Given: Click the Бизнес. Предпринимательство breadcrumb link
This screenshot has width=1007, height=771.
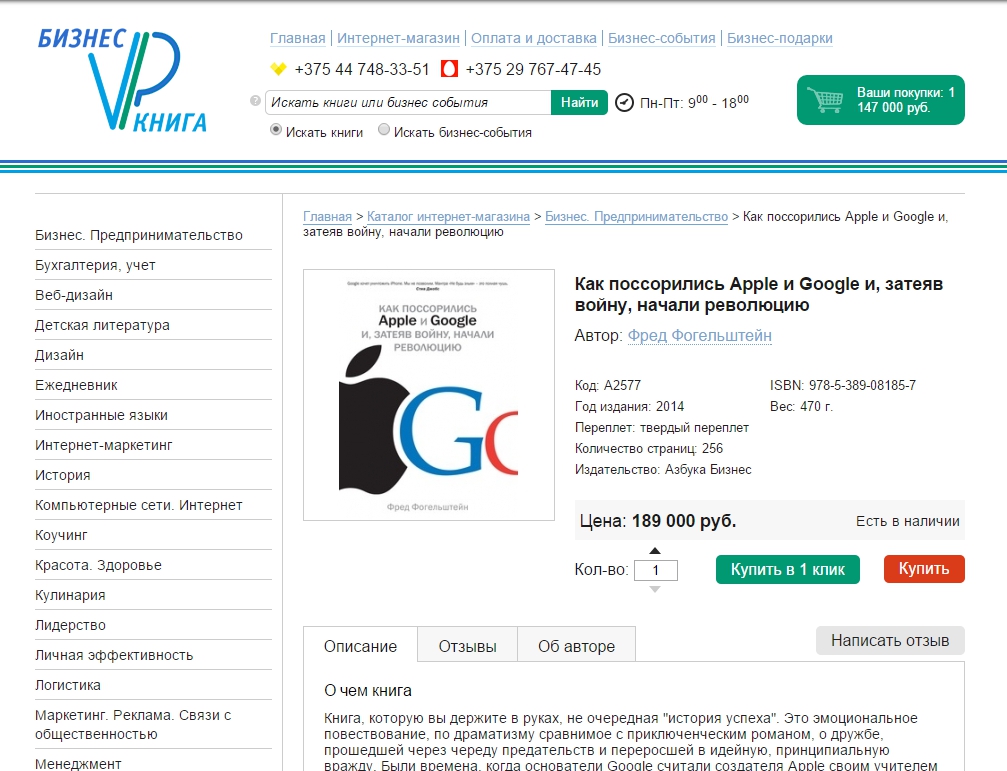Looking at the screenshot, I should point(636,217).
